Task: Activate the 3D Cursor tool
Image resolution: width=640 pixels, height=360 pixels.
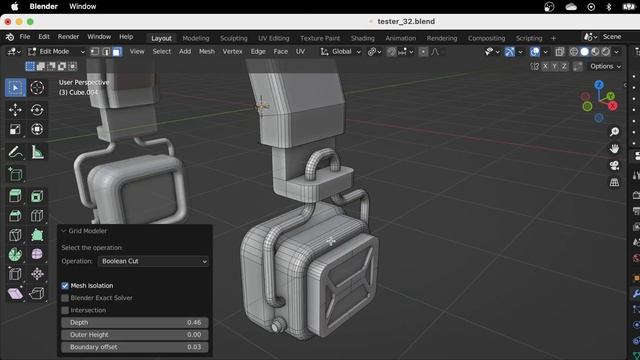Action: [x=37, y=88]
